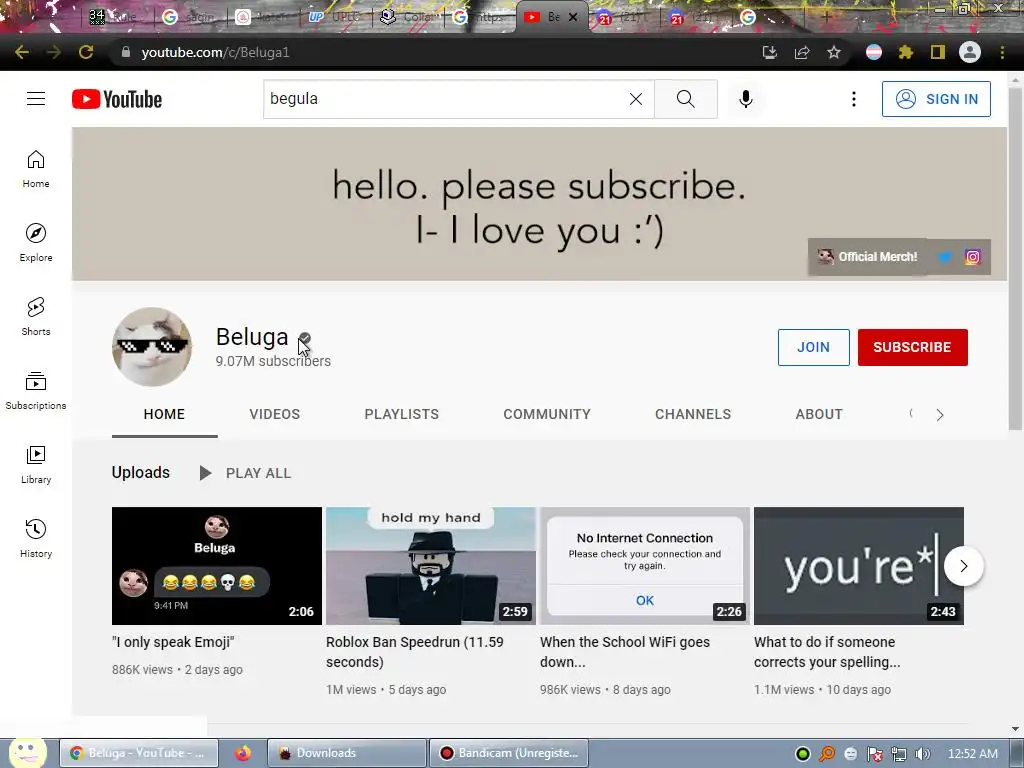Click the volume speaker tray icon
Image resolution: width=1024 pixels, height=768 pixels.
coord(923,754)
